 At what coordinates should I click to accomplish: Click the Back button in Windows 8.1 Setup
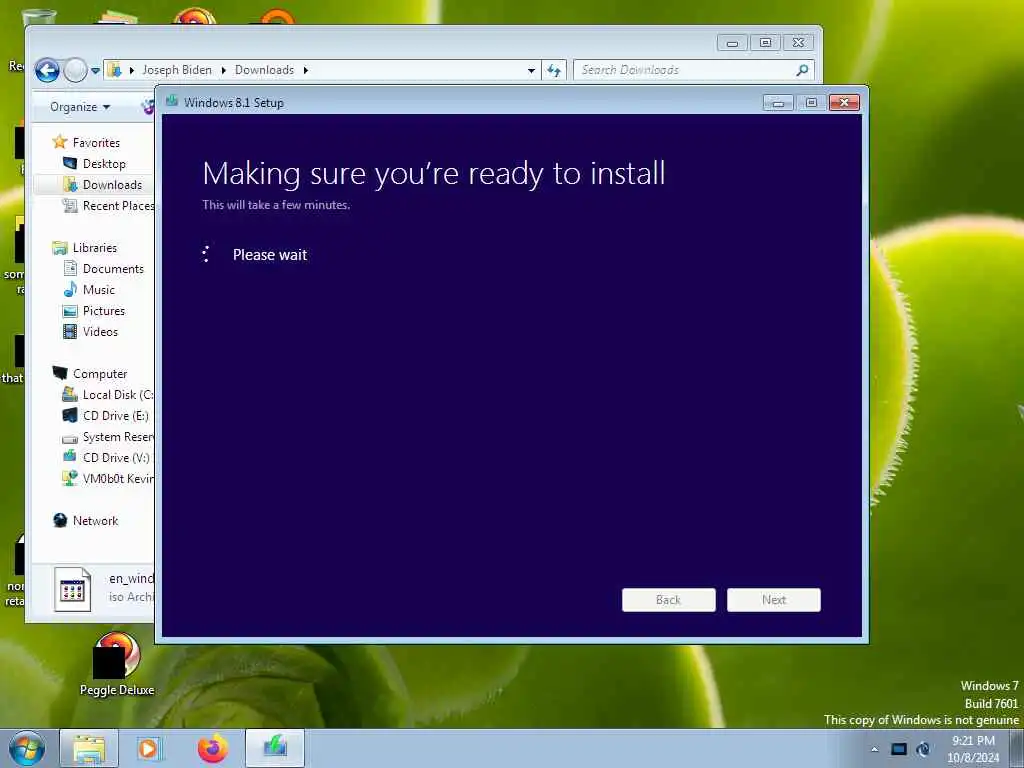(668, 600)
